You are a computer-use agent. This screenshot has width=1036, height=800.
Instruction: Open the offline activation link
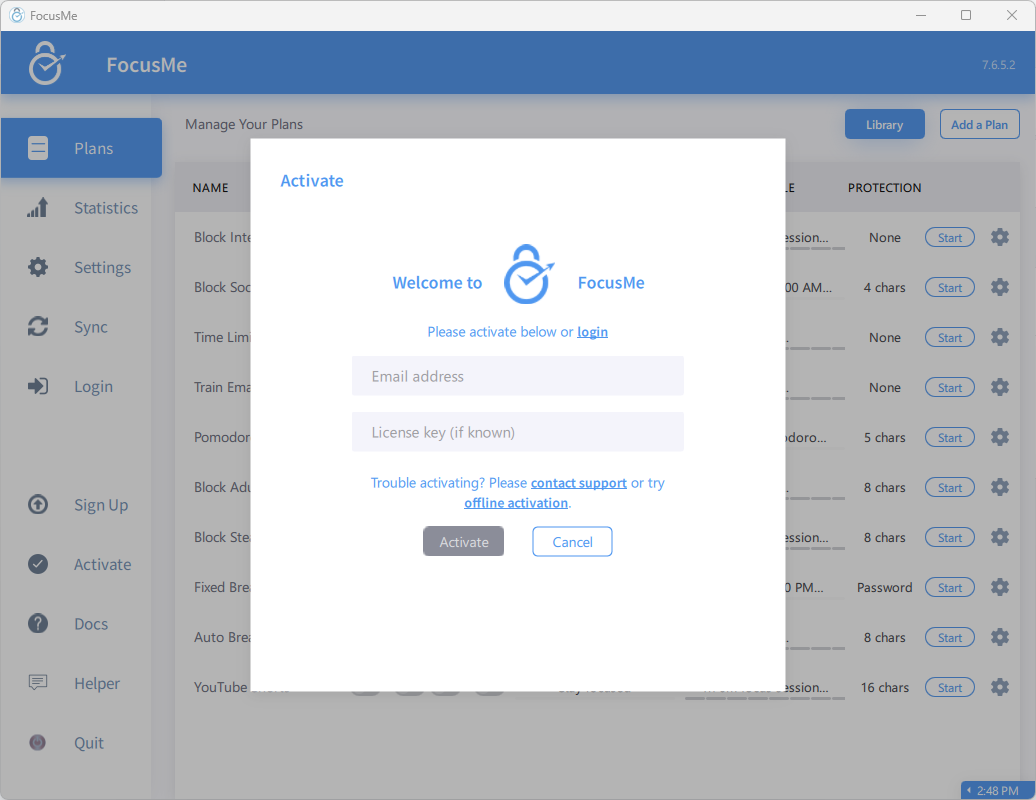[x=516, y=503]
